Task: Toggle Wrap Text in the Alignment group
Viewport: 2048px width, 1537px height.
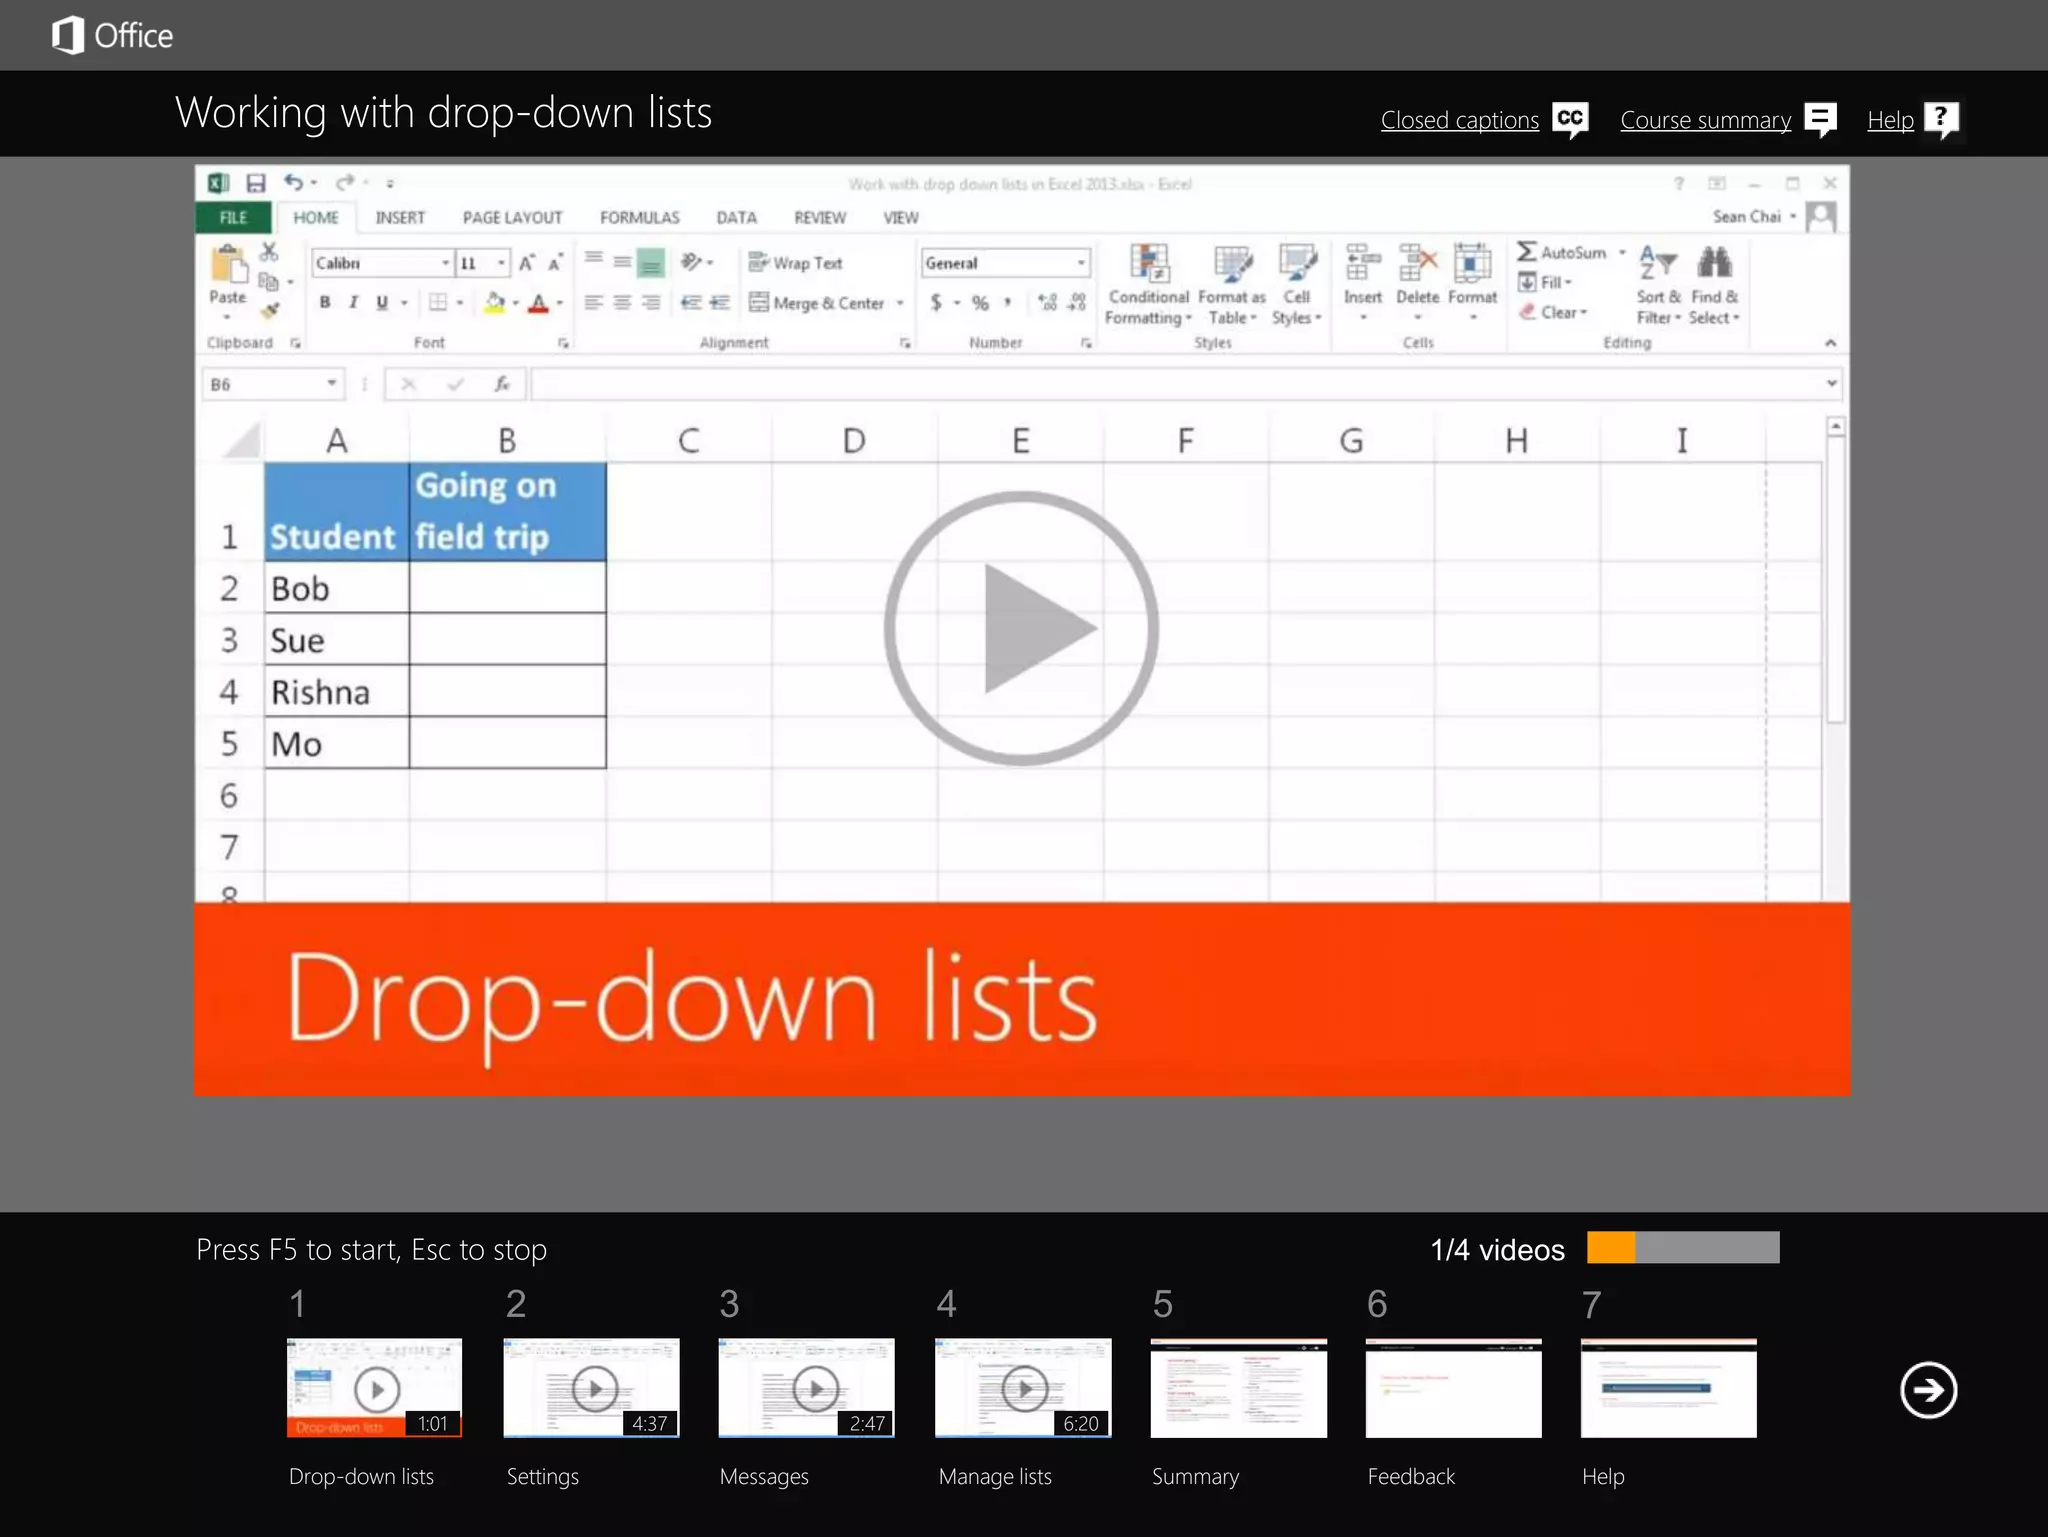Action: [x=796, y=263]
